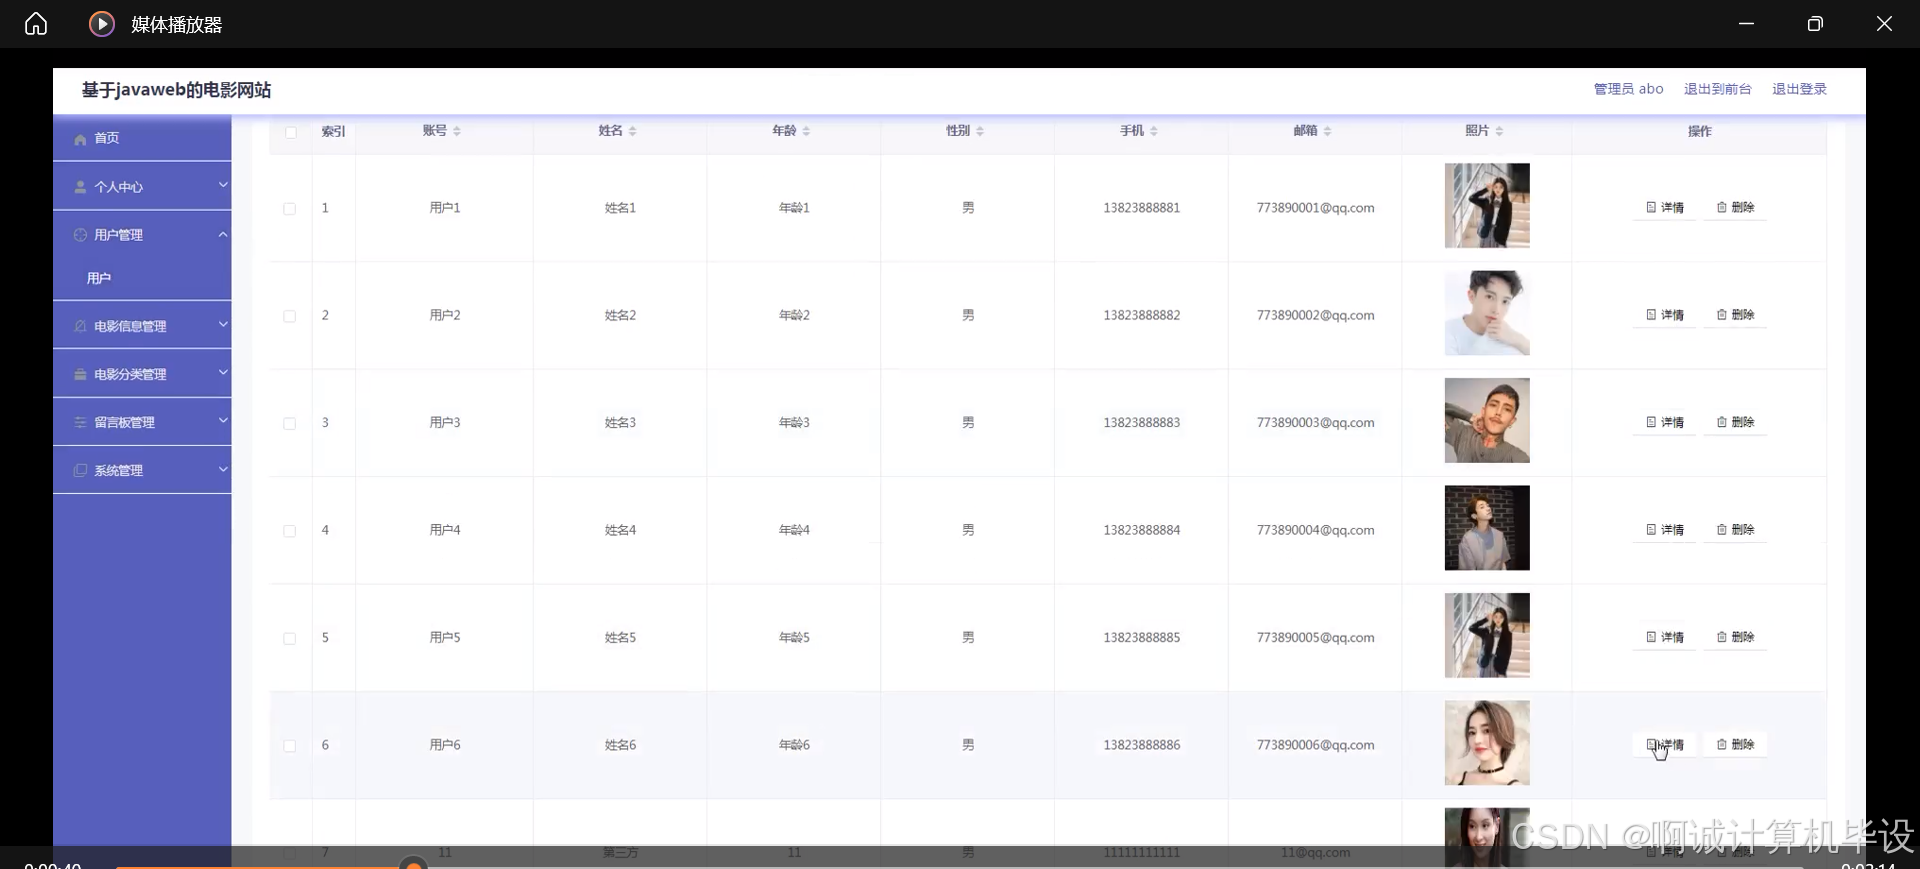The height and width of the screenshot is (869, 1920).
Task: Select the 用户 submenu item
Action: 142,279
